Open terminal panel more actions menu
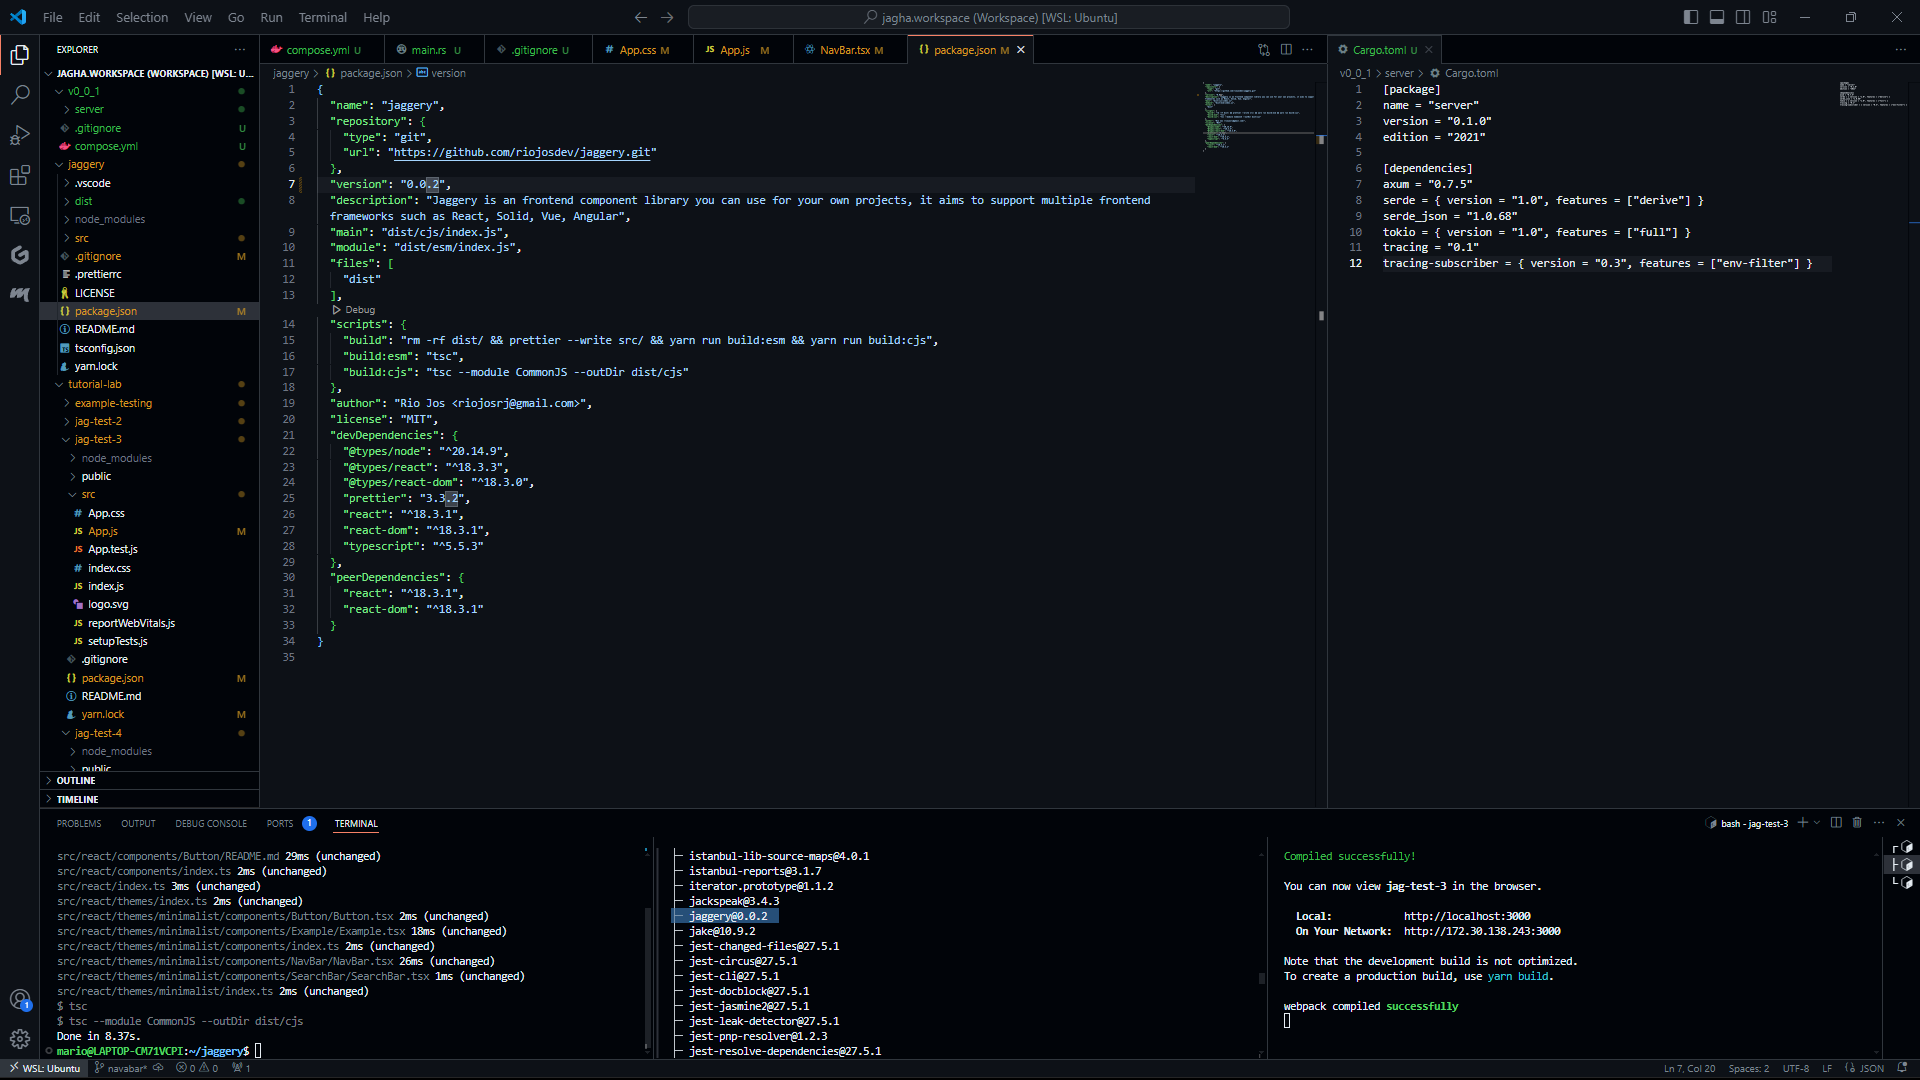Image resolution: width=1920 pixels, height=1080 pixels. click(1879, 823)
